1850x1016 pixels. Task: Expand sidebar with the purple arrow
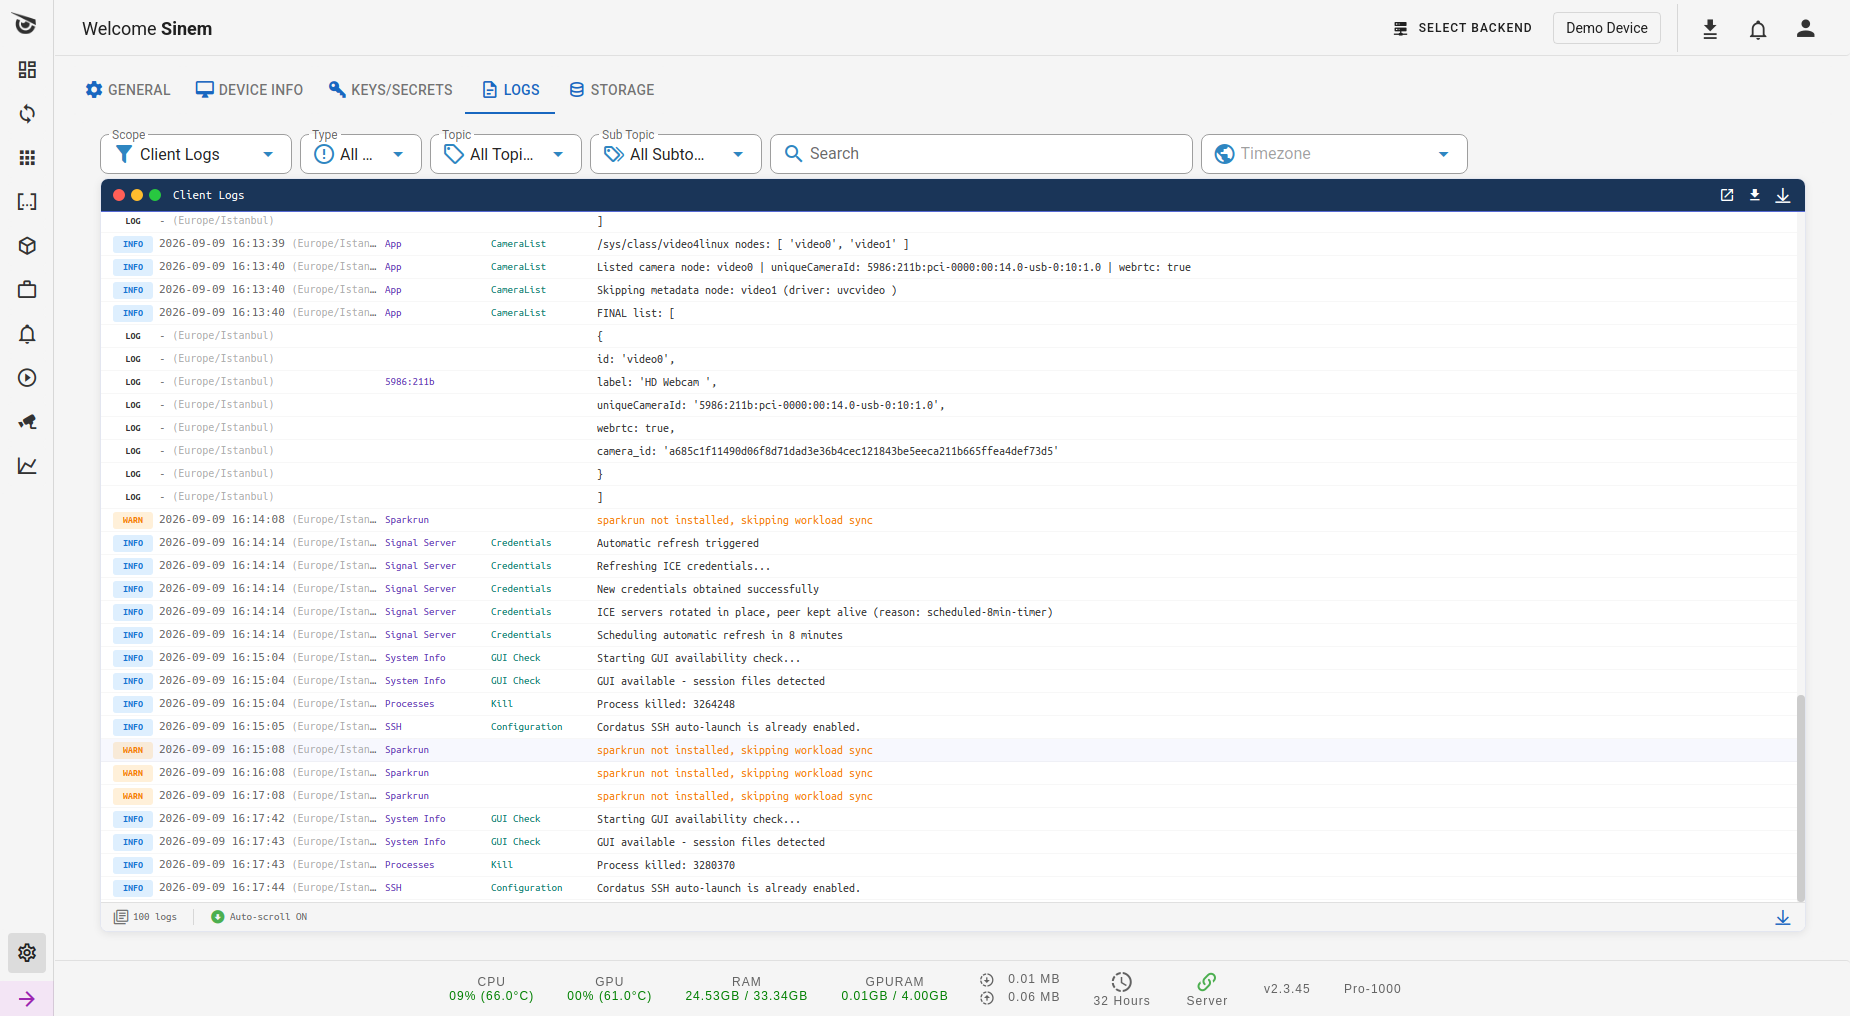(27, 998)
